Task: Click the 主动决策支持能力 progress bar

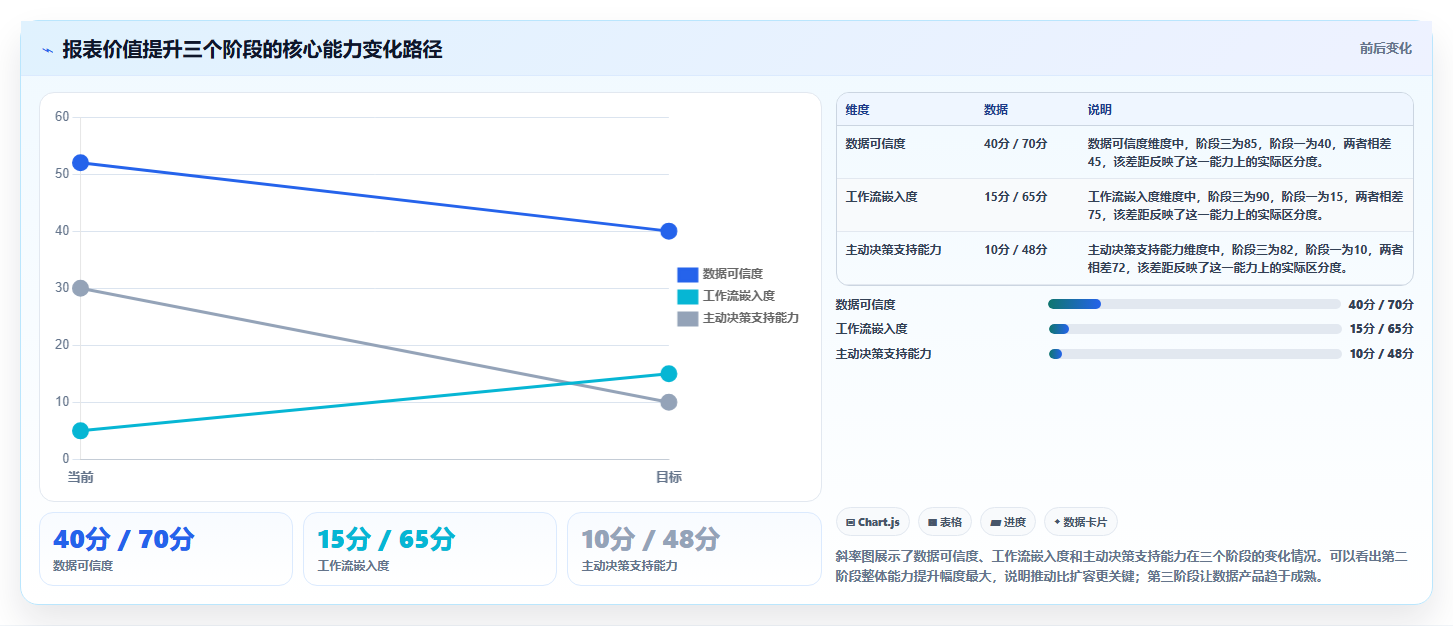Action: [1195, 354]
